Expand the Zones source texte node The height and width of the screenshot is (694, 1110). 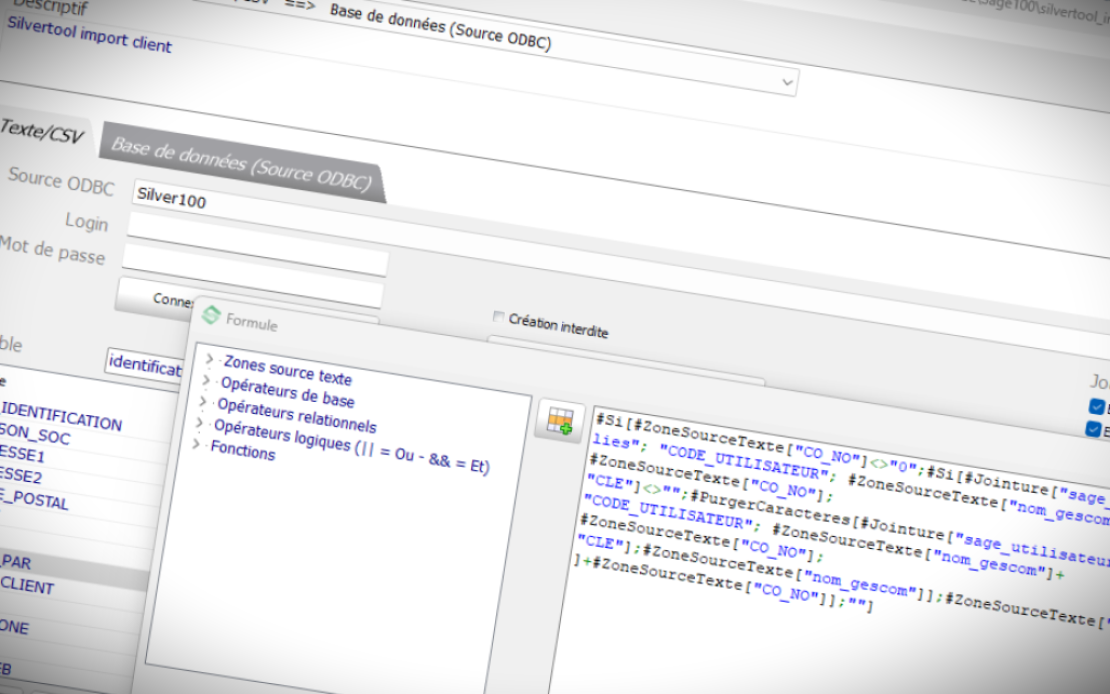coord(209,358)
